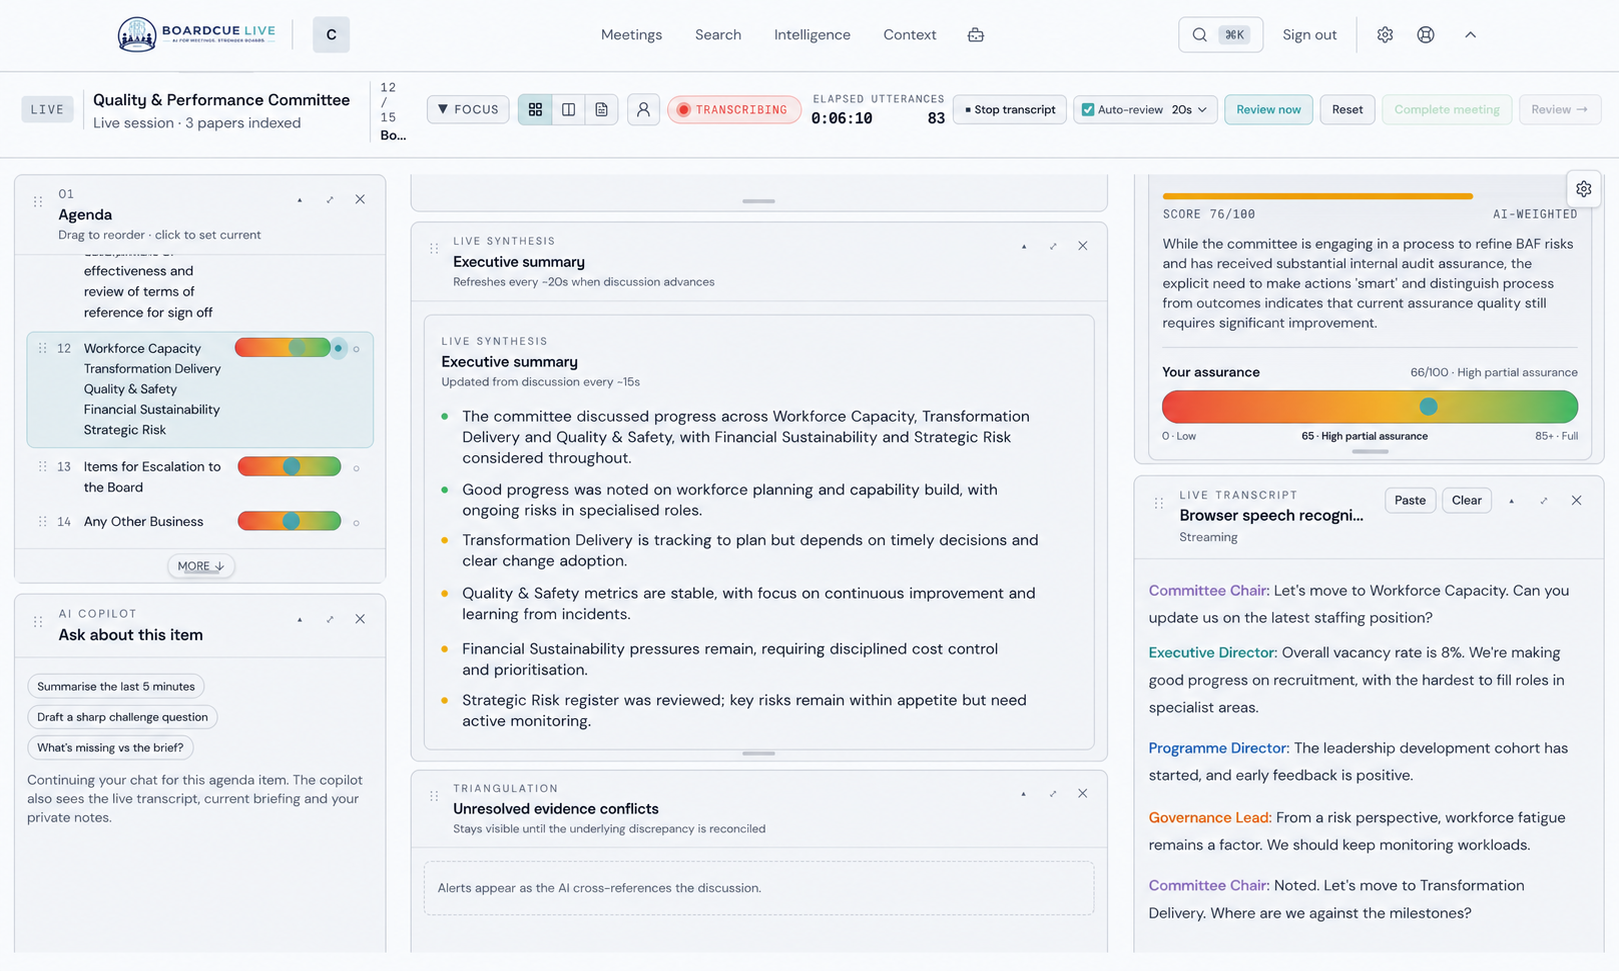The width and height of the screenshot is (1619, 971).
Task: Expand Executive summary panel to fullscreen
Action: click(x=1053, y=246)
